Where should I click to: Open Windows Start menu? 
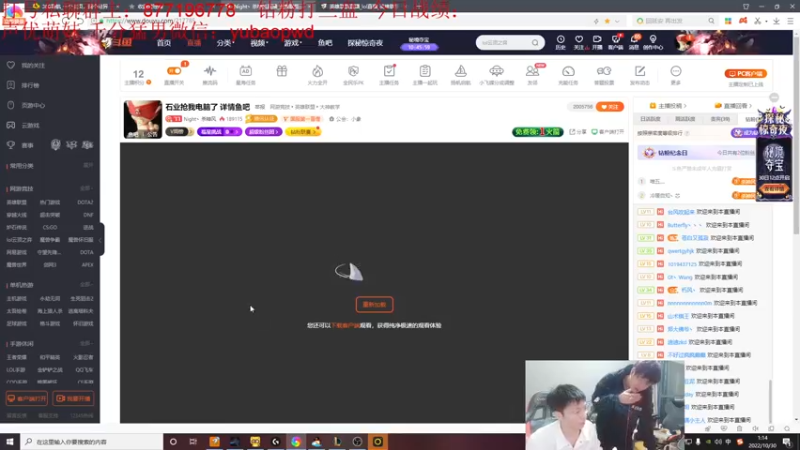coord(10,441)
